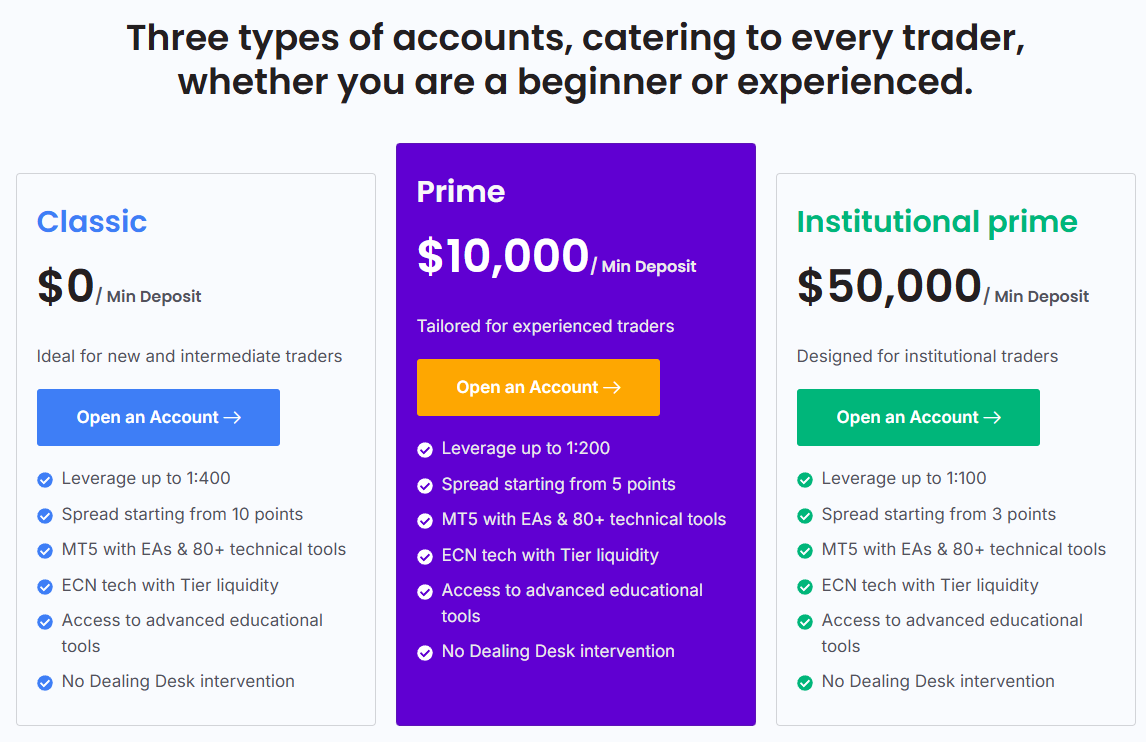Click the Classic No Dealing Desk checkmark icon

(45, 683)
